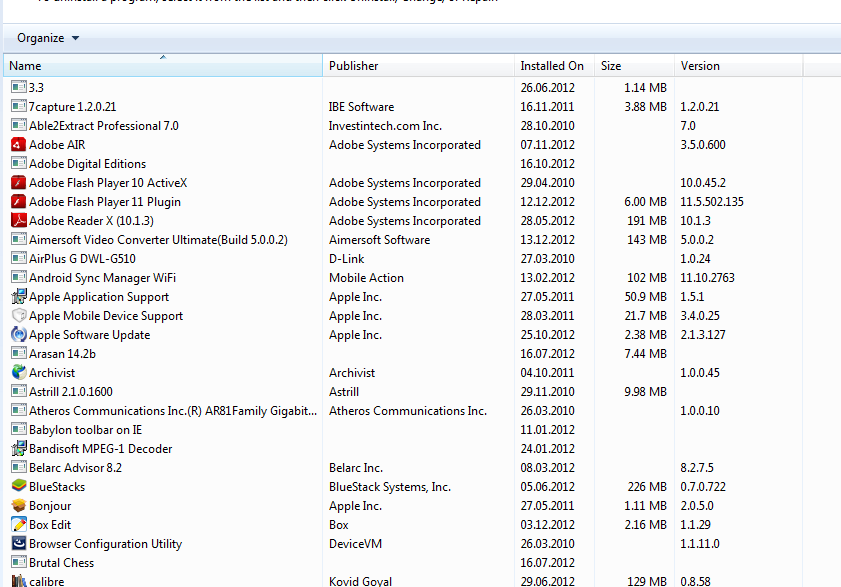Click the Bonjour package icon
This screenshot has height=587, width=841.
[x=19, y=505]
